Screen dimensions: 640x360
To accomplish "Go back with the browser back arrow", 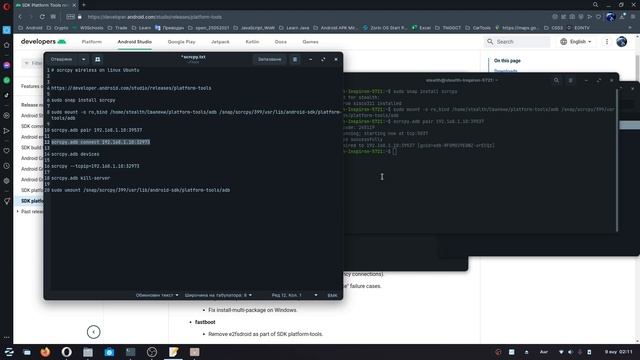I will coord(20,17).
